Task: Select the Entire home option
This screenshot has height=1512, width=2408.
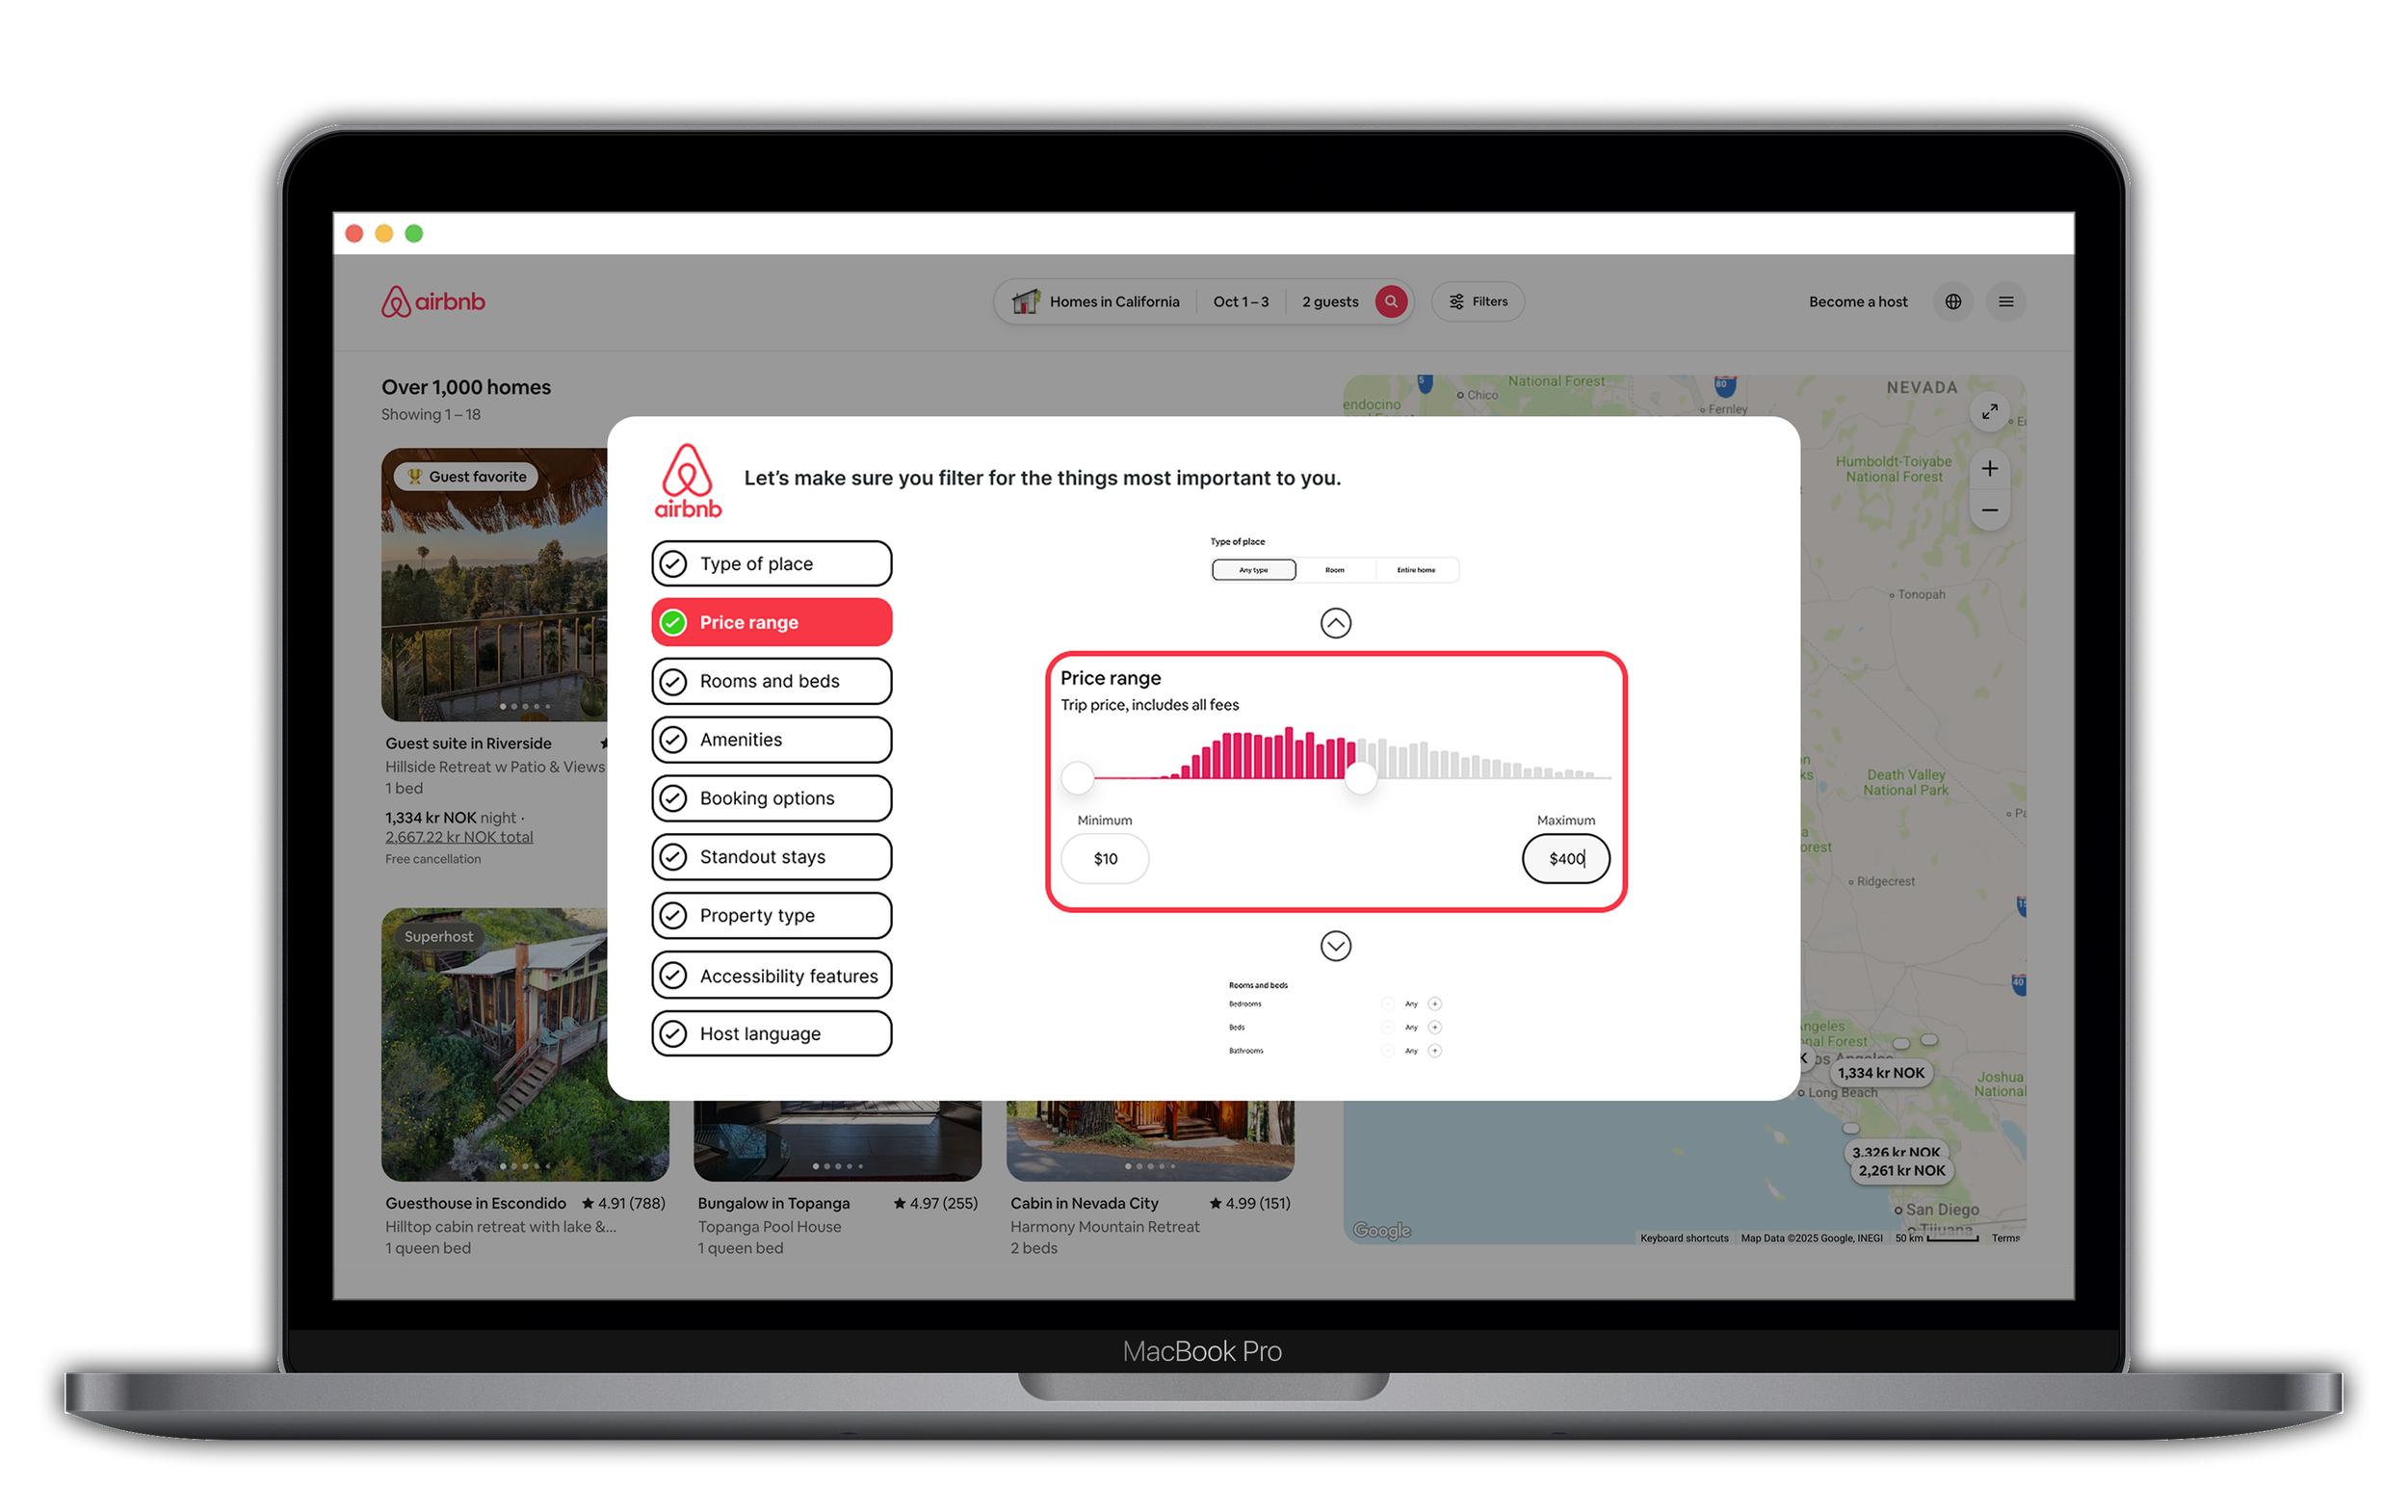Action: coord(1415,570)
